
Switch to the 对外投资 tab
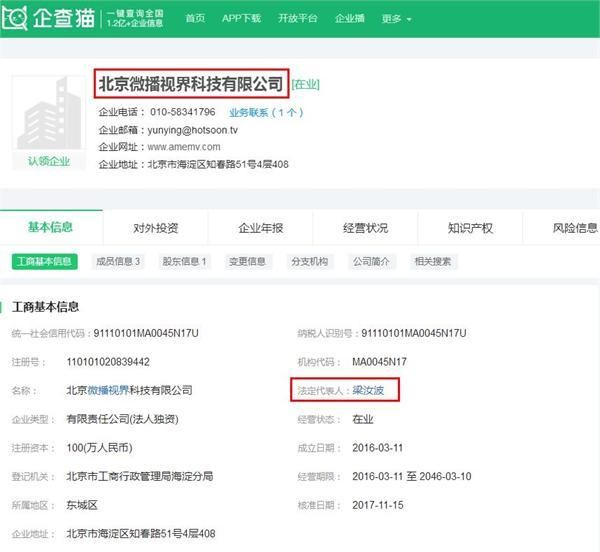[156, 228]
